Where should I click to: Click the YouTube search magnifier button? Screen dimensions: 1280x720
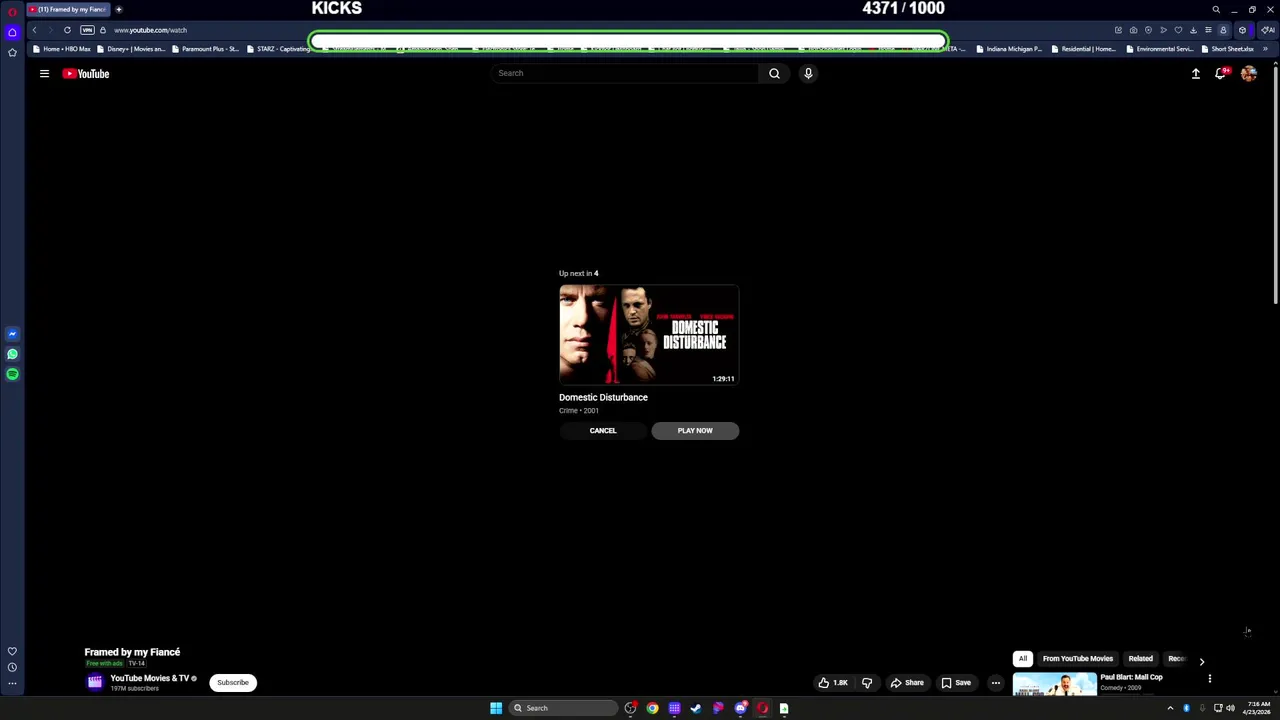point(774,73)
